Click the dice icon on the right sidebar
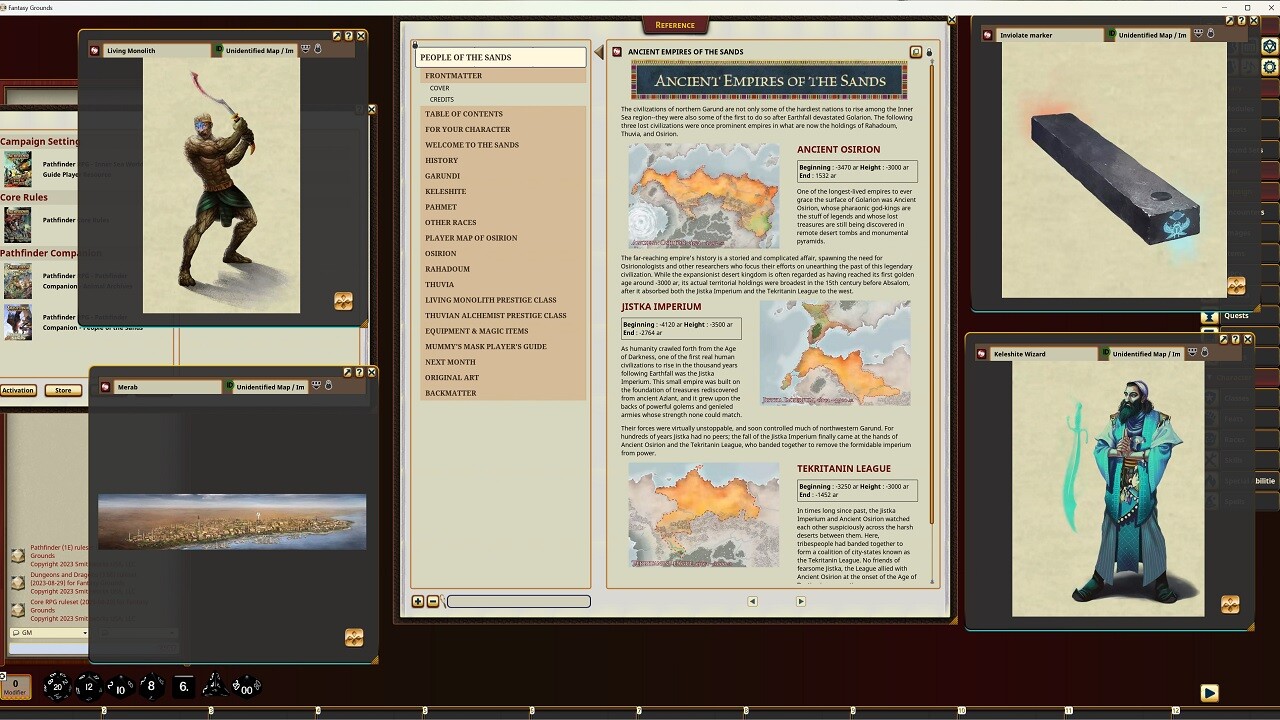 (x=1269, y=47)
